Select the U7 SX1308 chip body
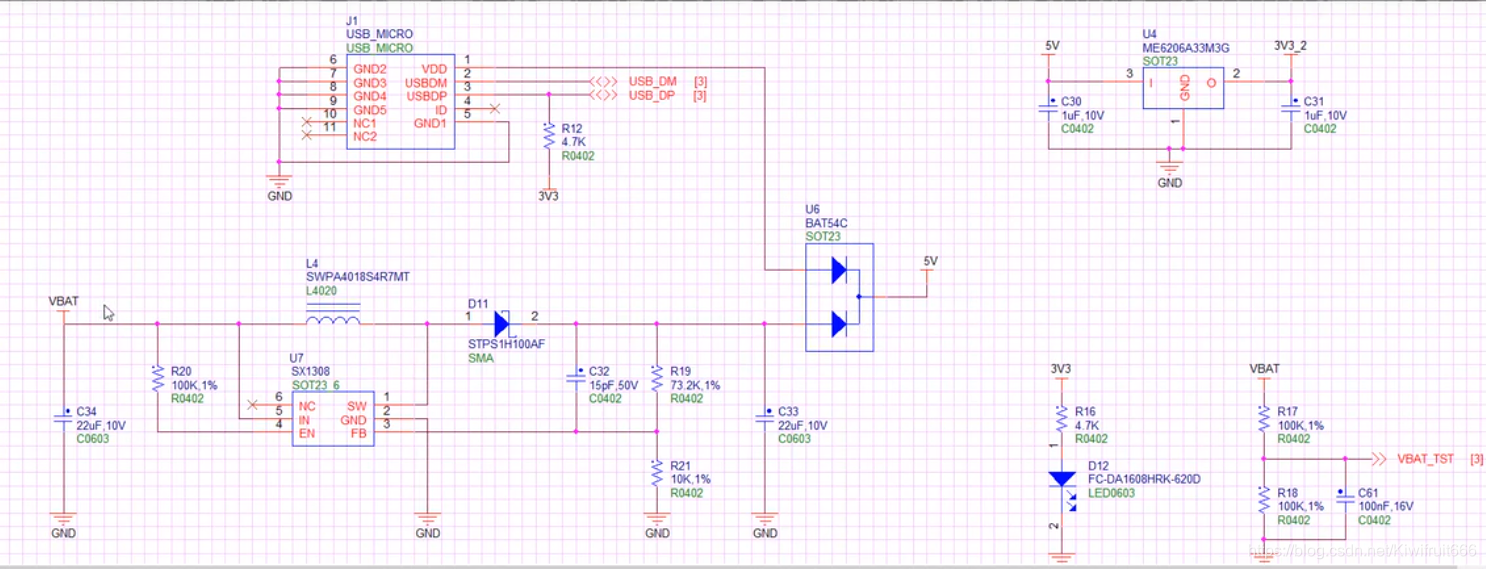The width and height of the screenshot is (1486, 569). pyautogui.click(x=333, y=419)
